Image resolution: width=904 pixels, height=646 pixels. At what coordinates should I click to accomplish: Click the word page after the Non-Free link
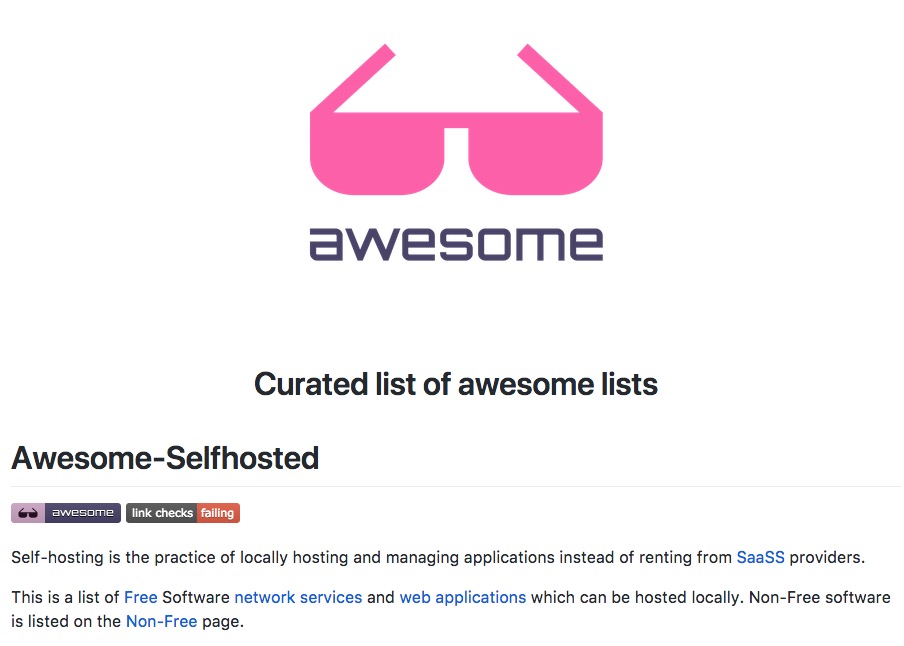click(222, 621)
